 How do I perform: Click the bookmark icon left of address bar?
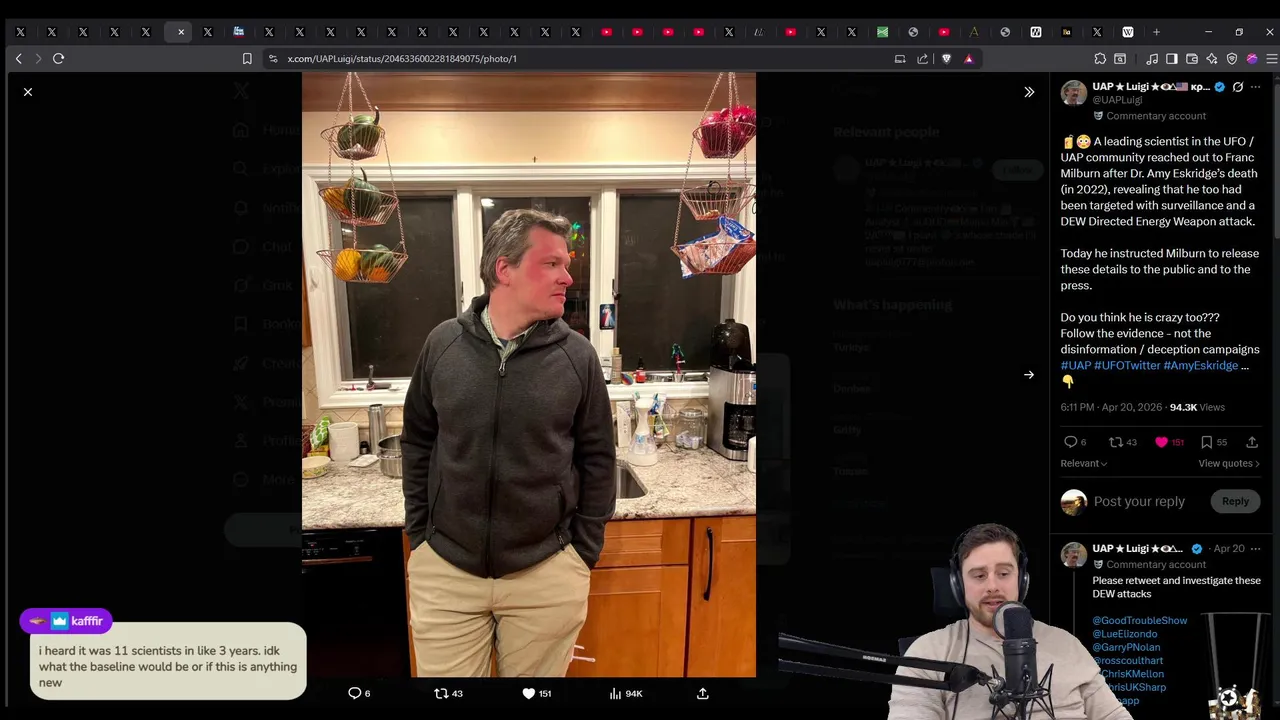point(247,59)
